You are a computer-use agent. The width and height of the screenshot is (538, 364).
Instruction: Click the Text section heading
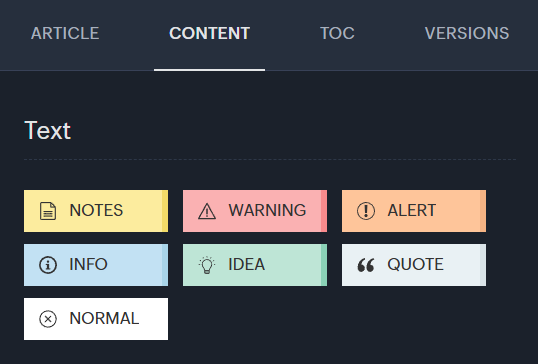point(48,130)
